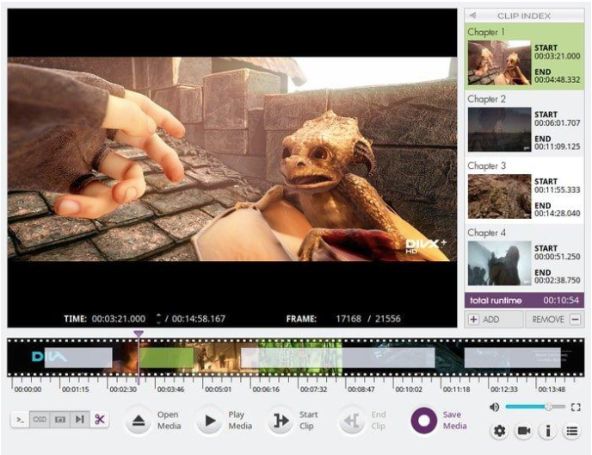Select Chapter 2 thumbnail
This screenshot has height=455, width=592.
(499, 130)
